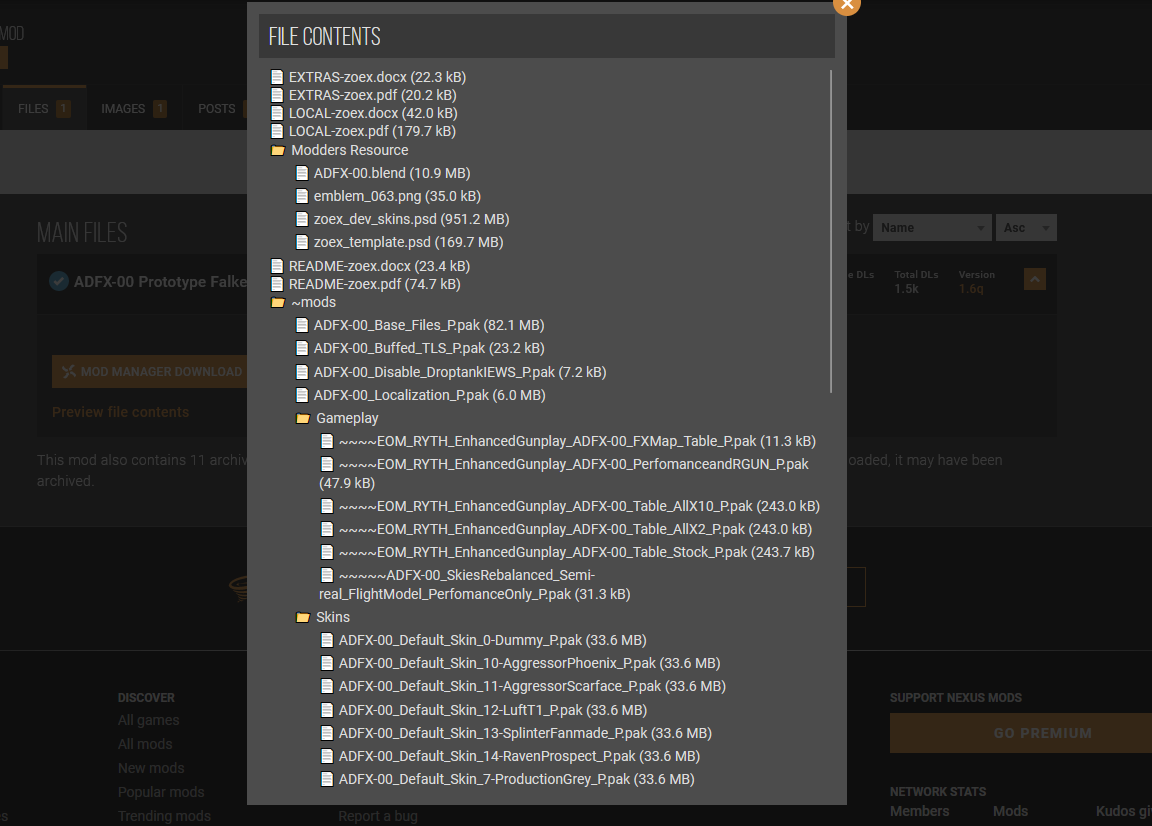Image resolution: width=1152 pixels, height=826 pixels.
Task: Open the Popular mods footer link
Action: pos(161,792)
